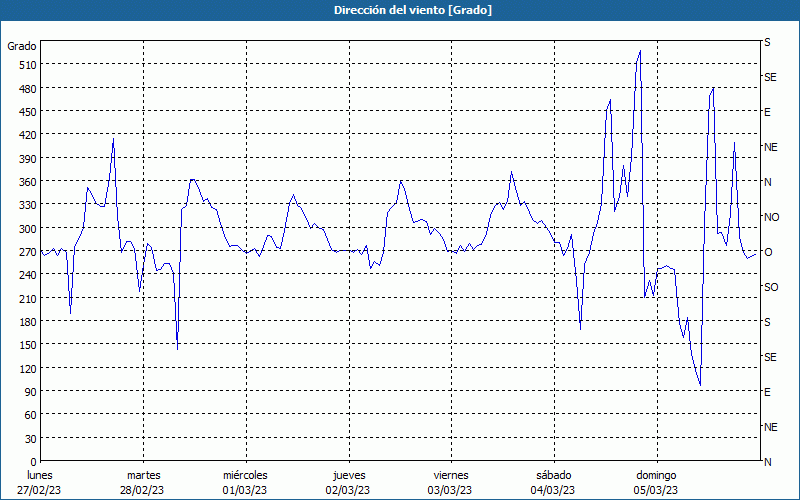Click the 'martes' day label
Viewport: 800px width, 500px height.
[x=143, y=475]
